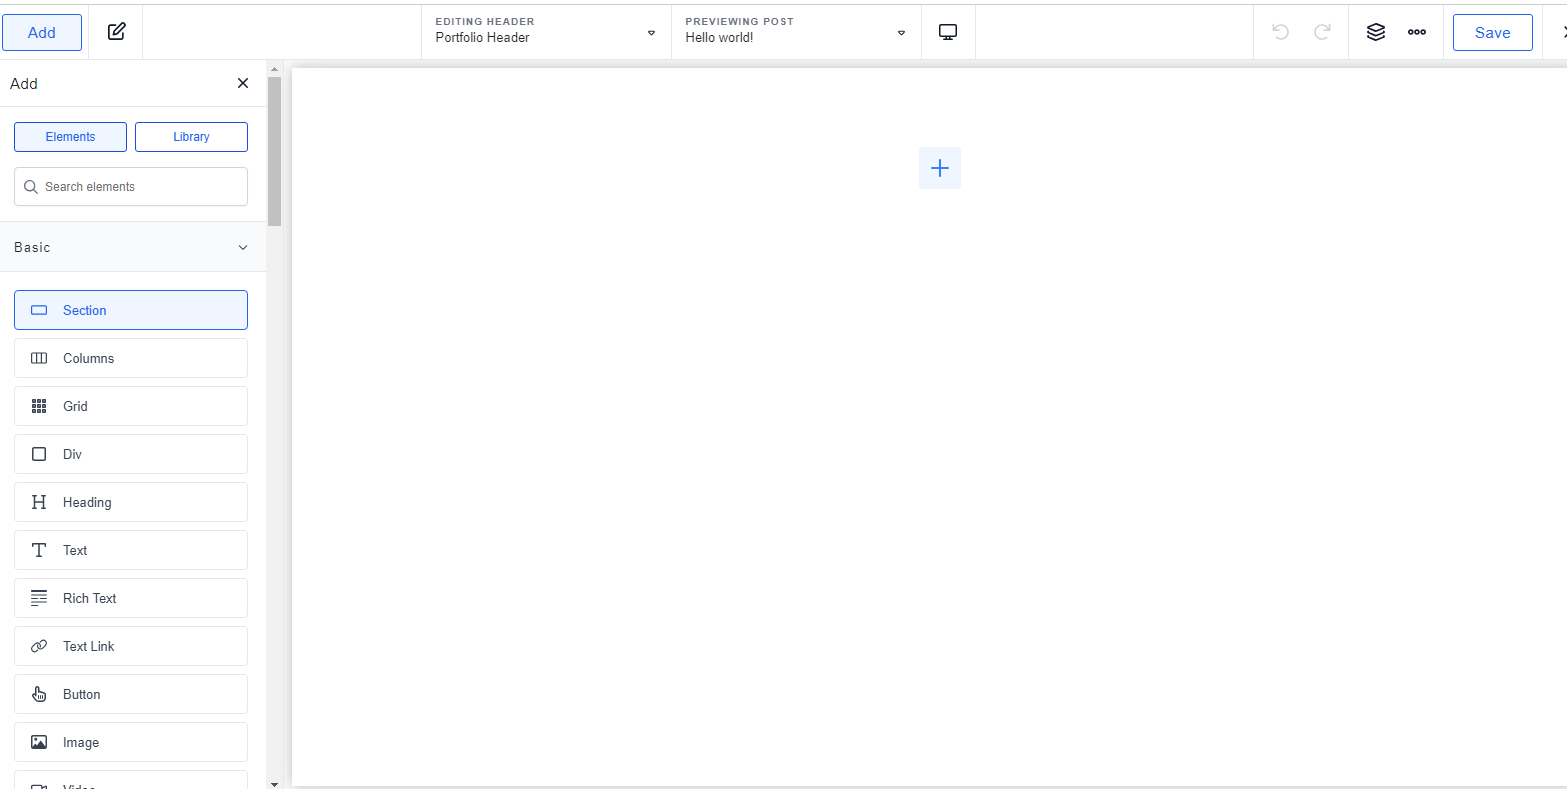
Task: Open the Structure layers panel icon
Action: pos(1375,32)
